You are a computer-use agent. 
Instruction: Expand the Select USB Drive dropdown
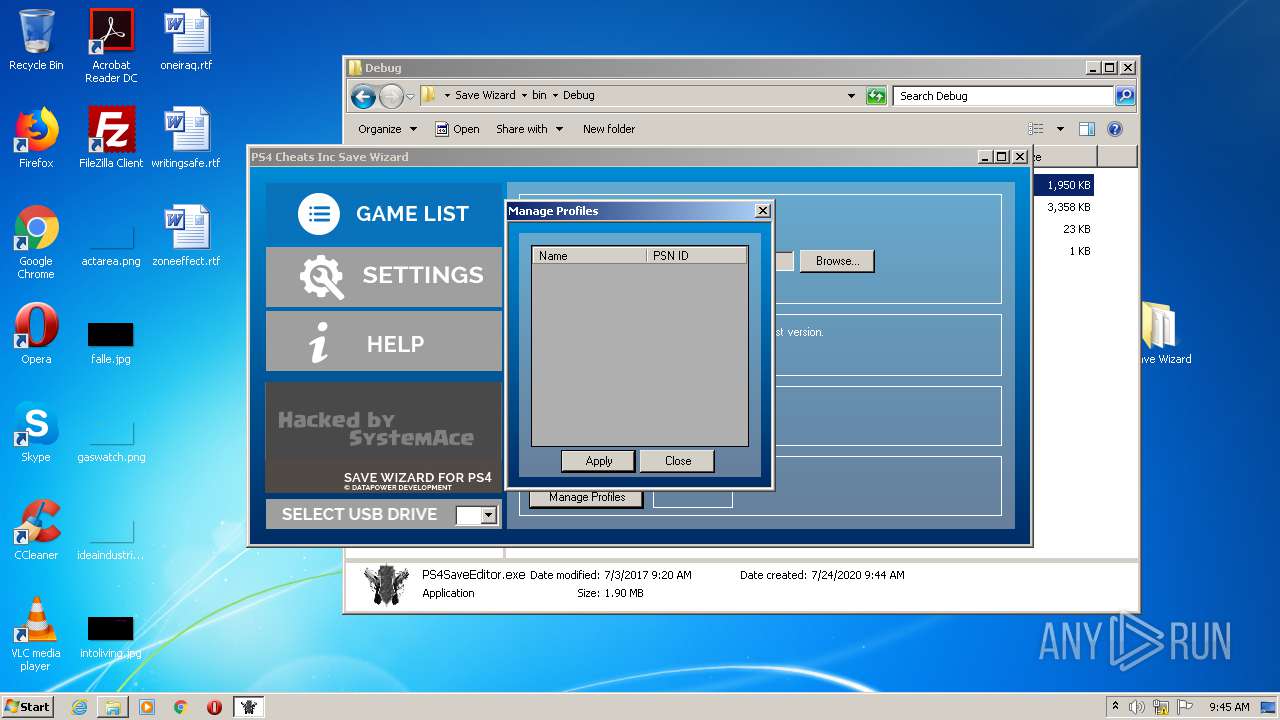tap(488, 515)
